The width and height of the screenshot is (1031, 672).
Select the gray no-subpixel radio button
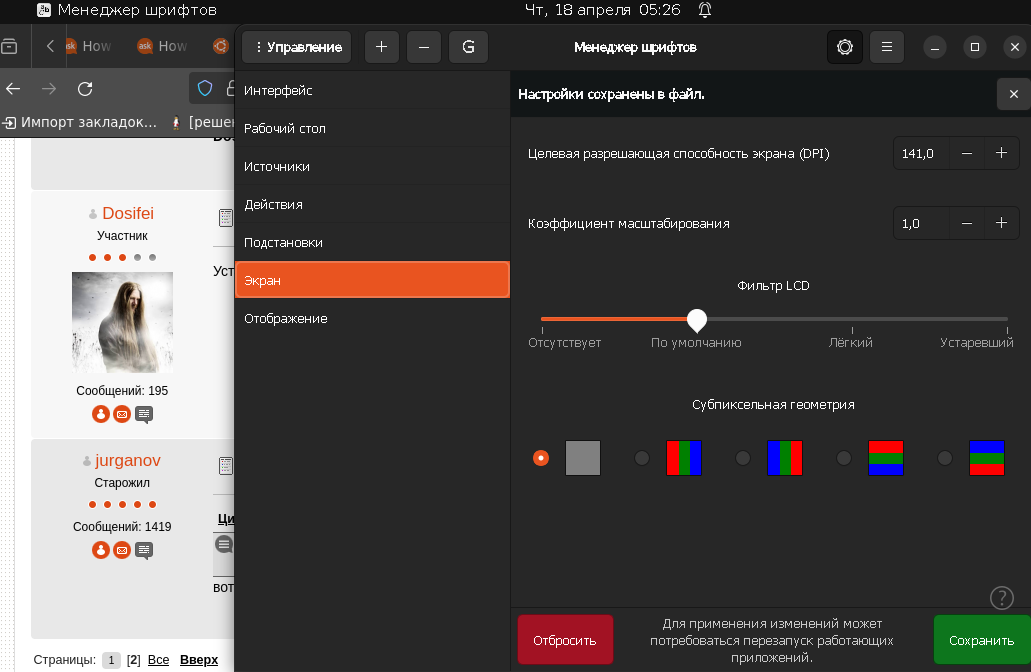(x=541, y=458)
